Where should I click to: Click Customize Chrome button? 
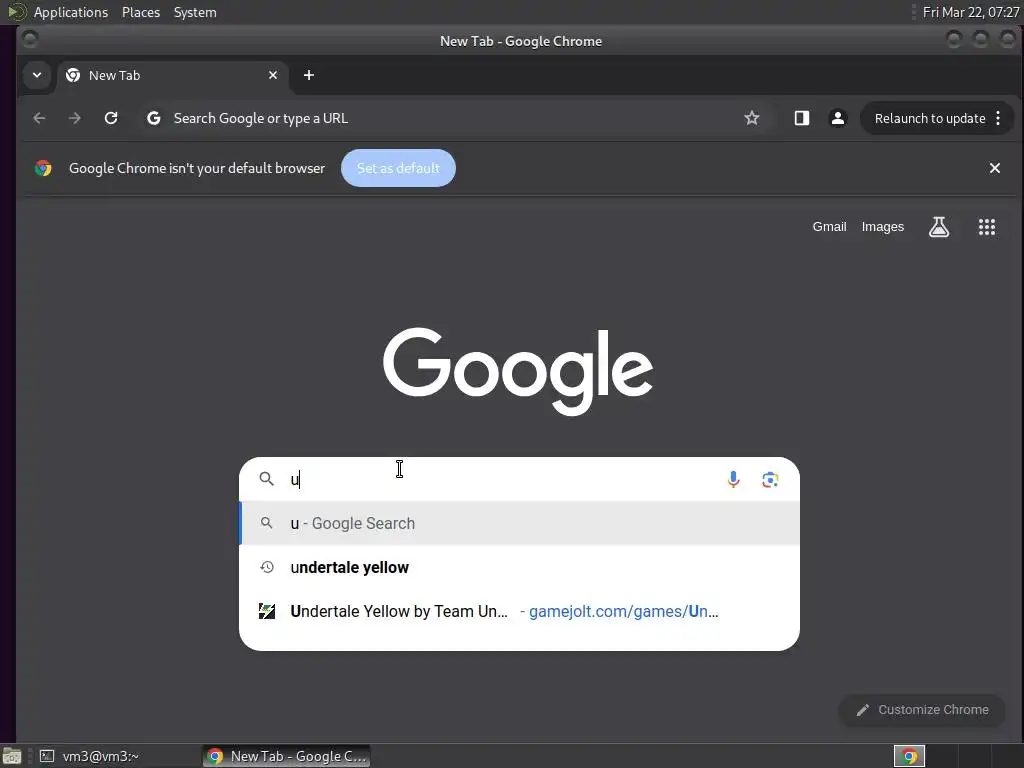[921, 710]
